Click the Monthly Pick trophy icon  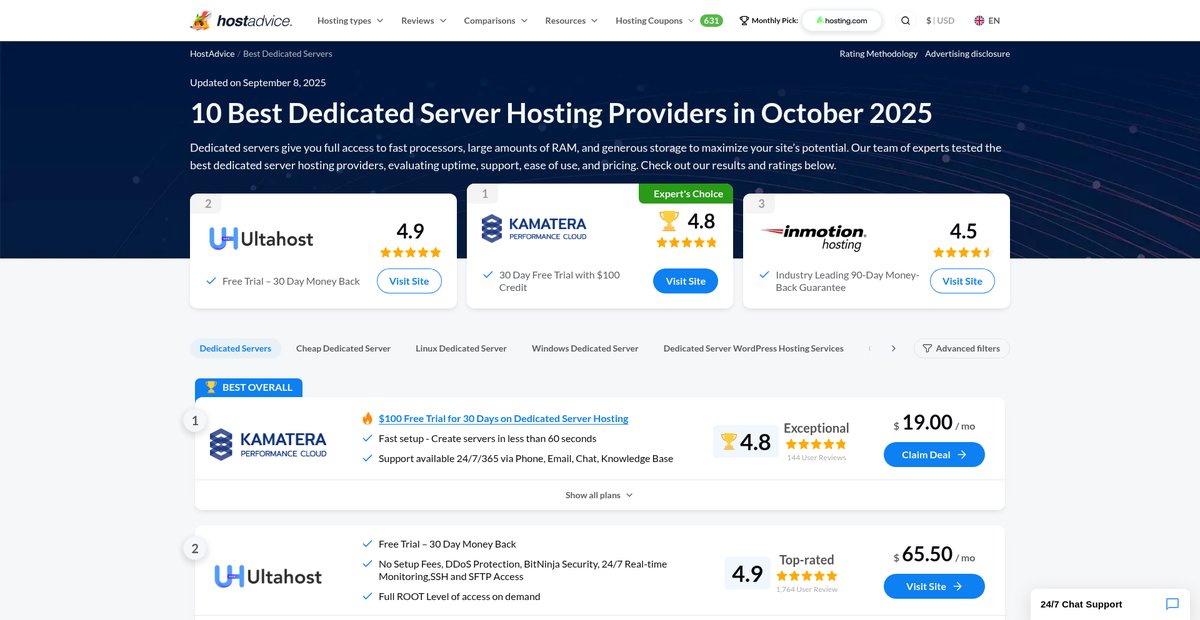coord(743,20)
